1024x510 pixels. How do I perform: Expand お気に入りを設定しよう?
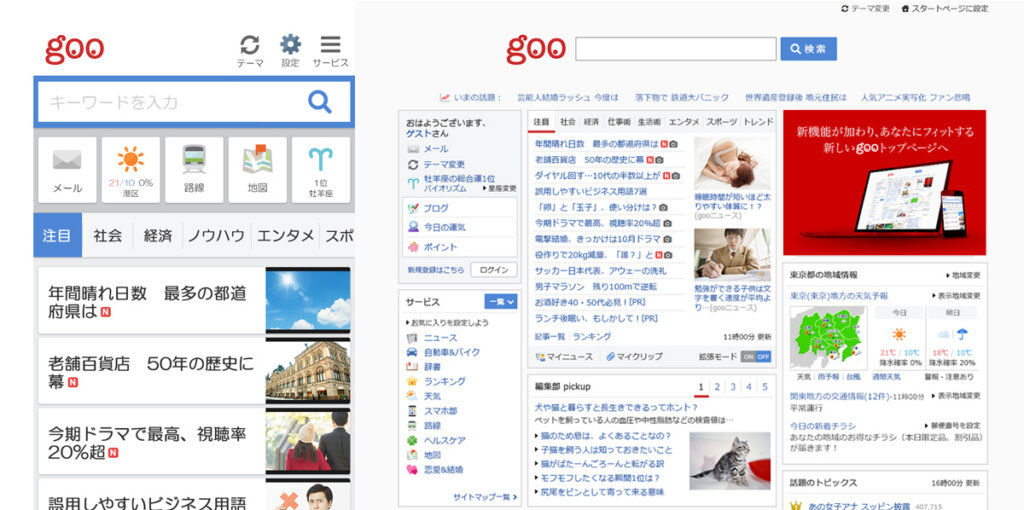(x=447, y=323)
